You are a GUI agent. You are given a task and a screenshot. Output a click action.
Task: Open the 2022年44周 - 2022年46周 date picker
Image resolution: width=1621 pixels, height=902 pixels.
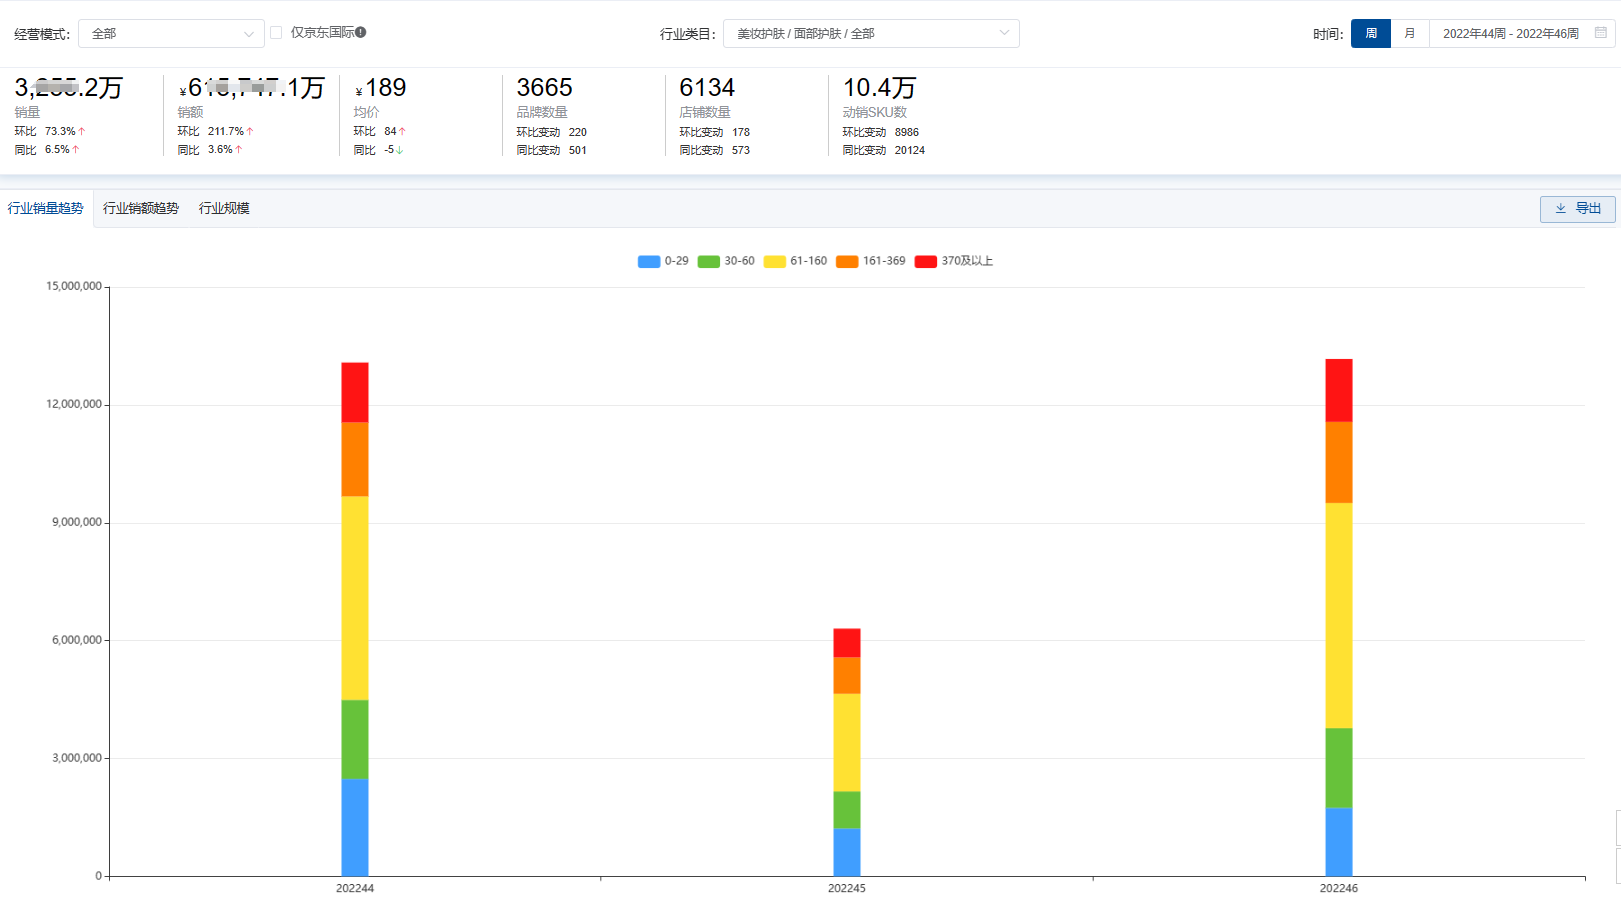pyautogui.click(x=1510, y=33)
